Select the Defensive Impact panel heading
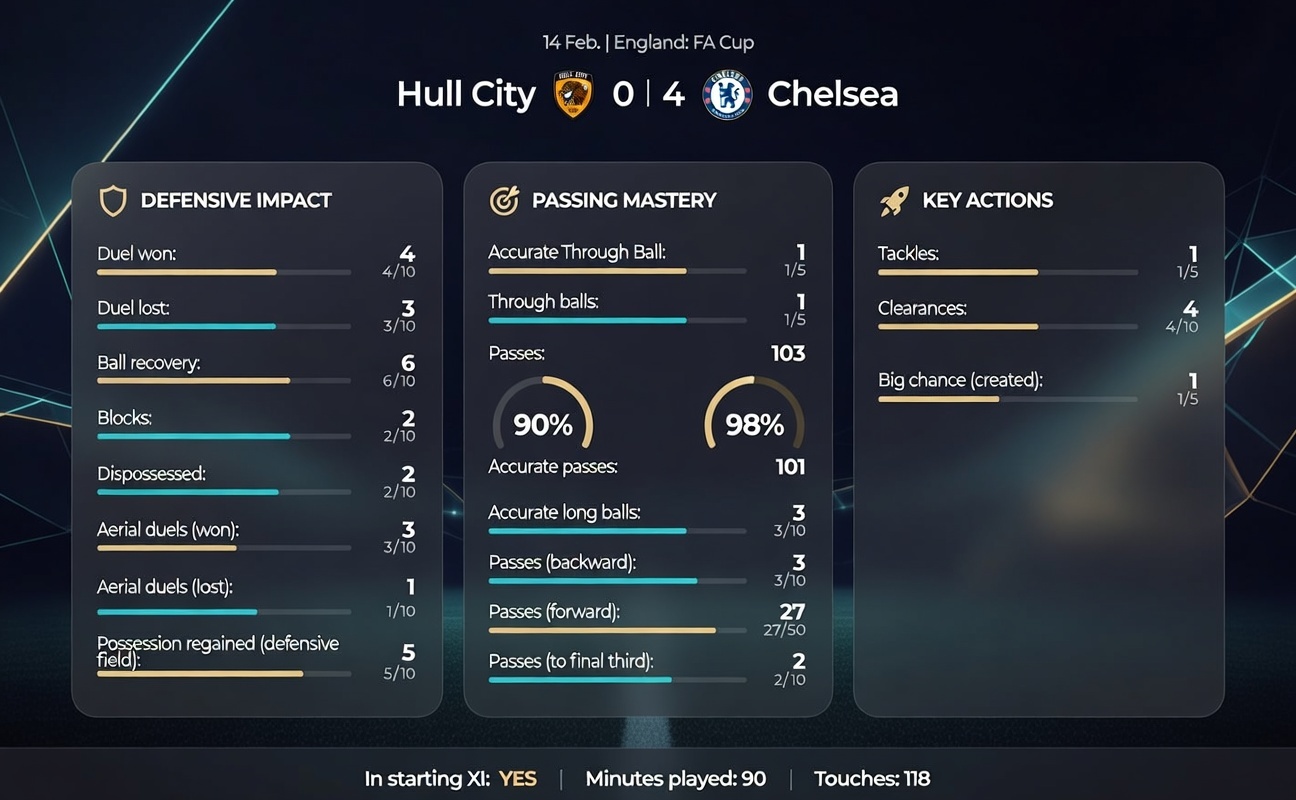The width and height of the screenshot is (1296, 800). [236, 201]
